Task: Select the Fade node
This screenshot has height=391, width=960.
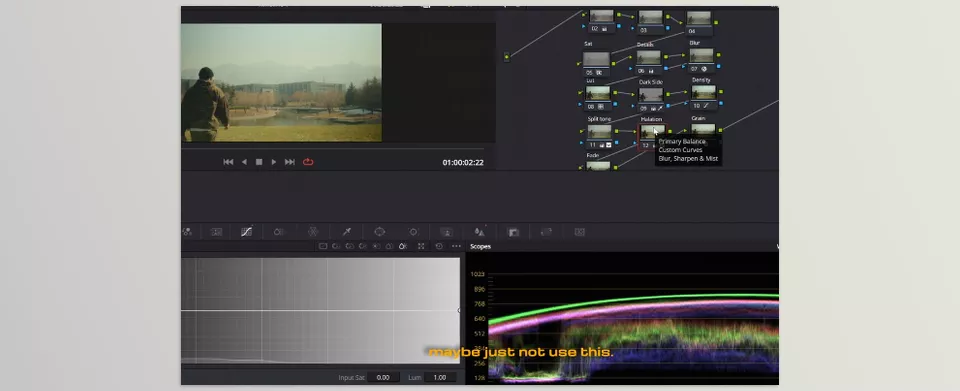Action: tap(598, 165)
